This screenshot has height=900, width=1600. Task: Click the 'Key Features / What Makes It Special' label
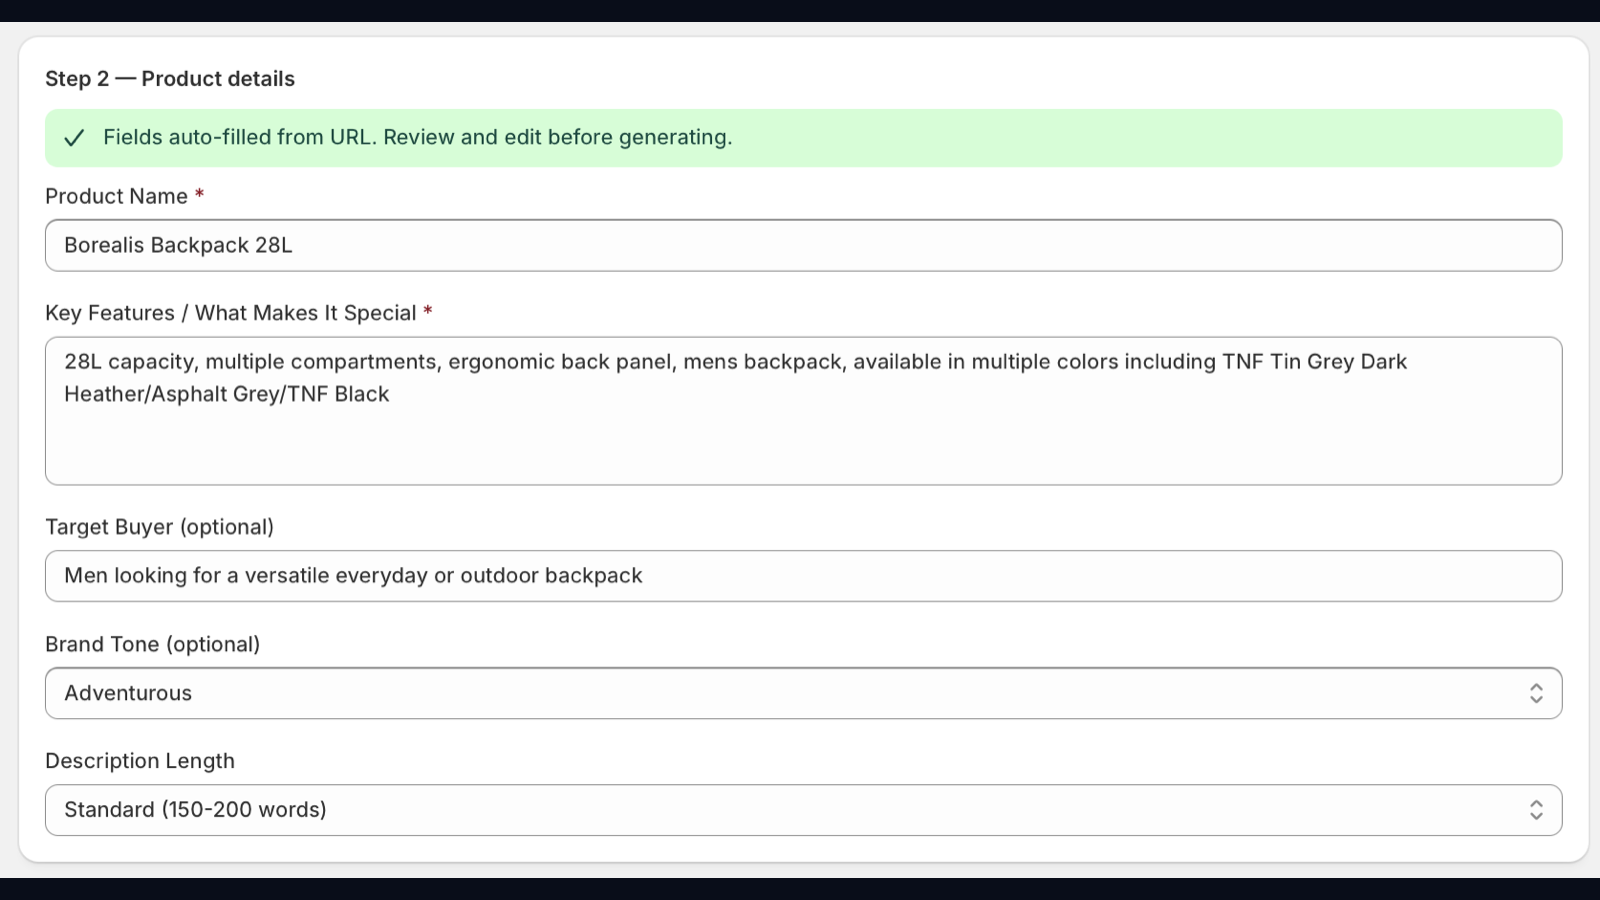click(230, 313)
